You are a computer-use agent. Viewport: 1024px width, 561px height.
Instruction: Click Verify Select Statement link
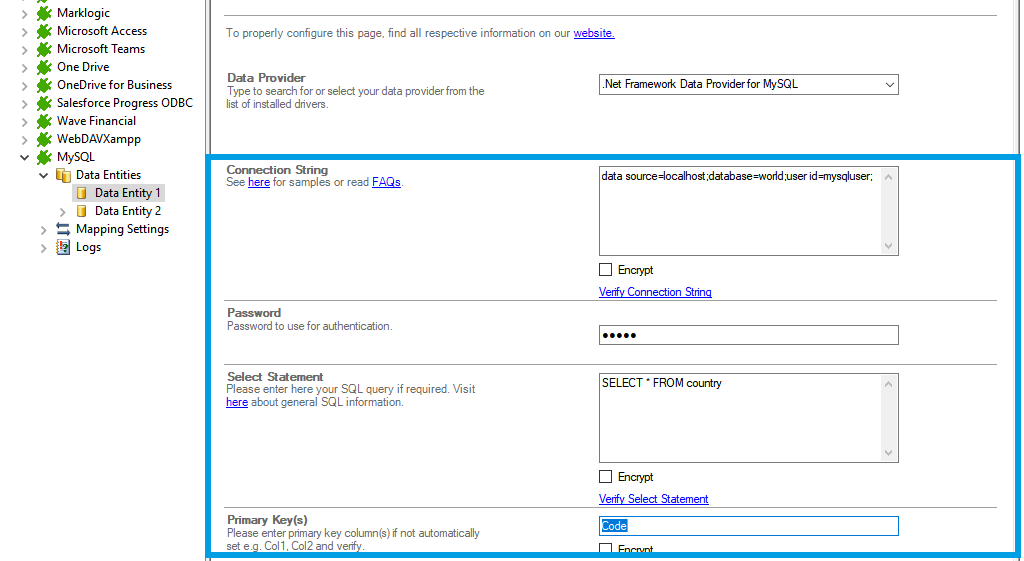653,499
